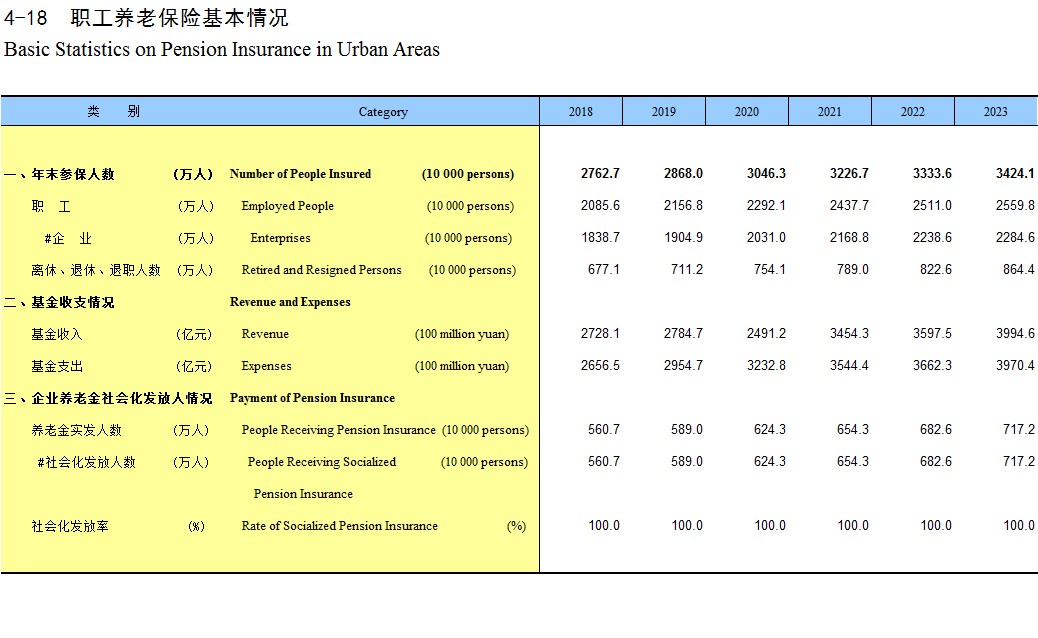Click the English 'Category' header cell

(383, 111)
